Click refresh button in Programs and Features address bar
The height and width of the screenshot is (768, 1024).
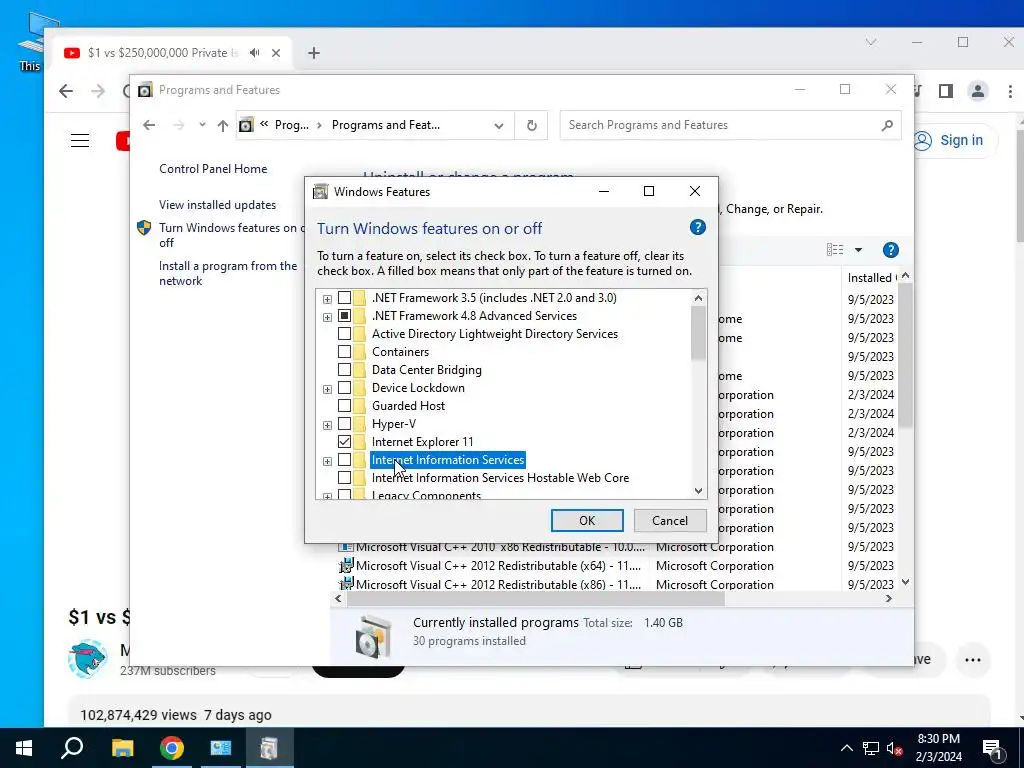tap(532, 125)
